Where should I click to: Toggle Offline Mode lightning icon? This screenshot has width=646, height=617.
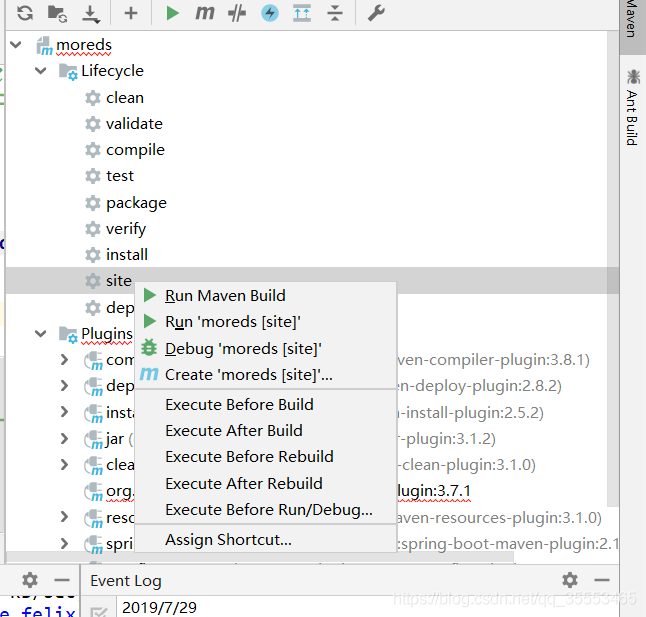[270, 13]
